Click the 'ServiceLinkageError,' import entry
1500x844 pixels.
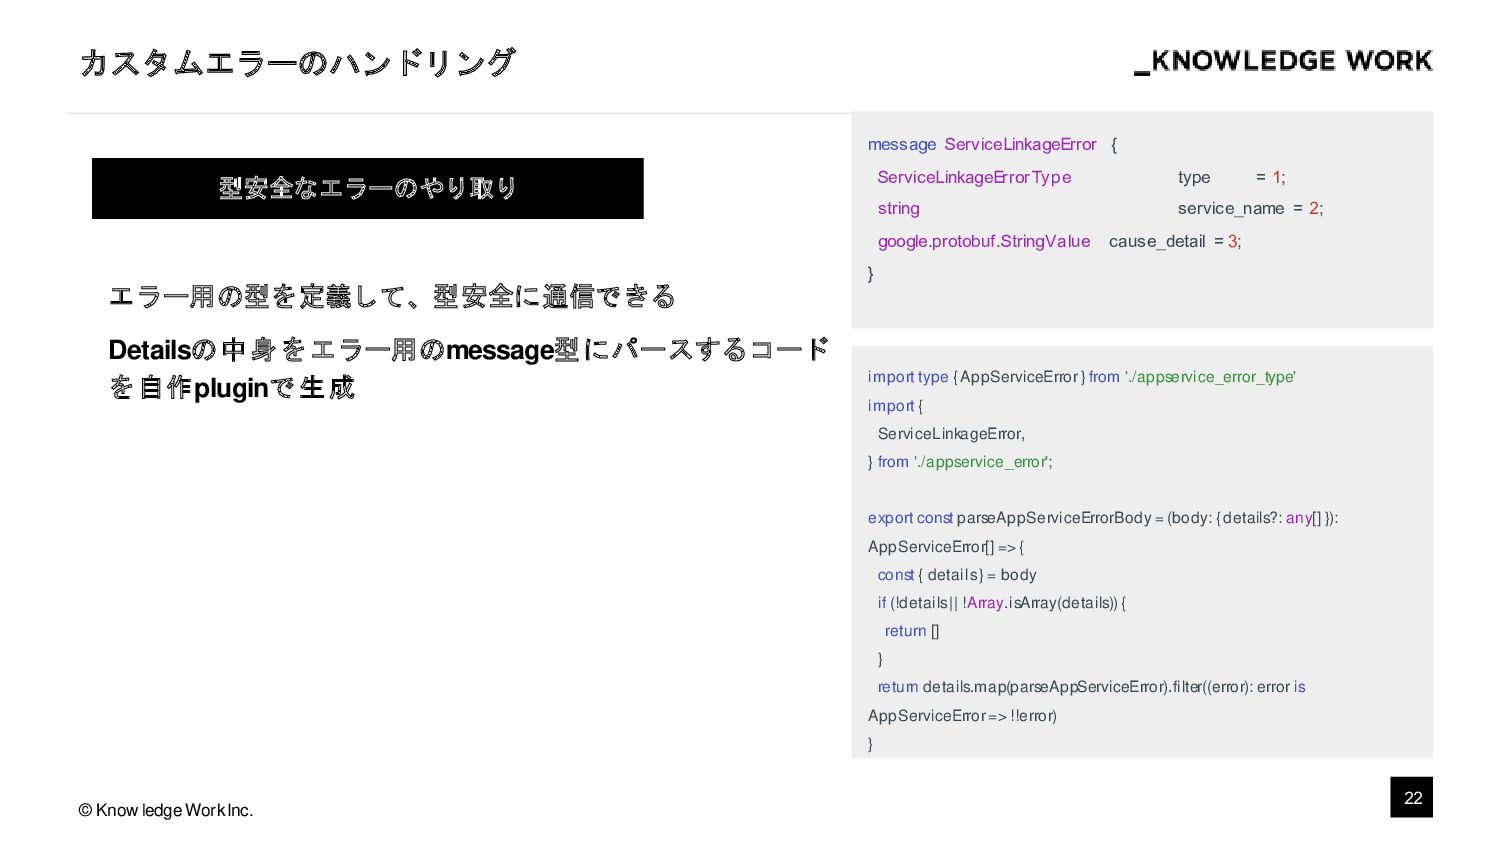[951, 434]
